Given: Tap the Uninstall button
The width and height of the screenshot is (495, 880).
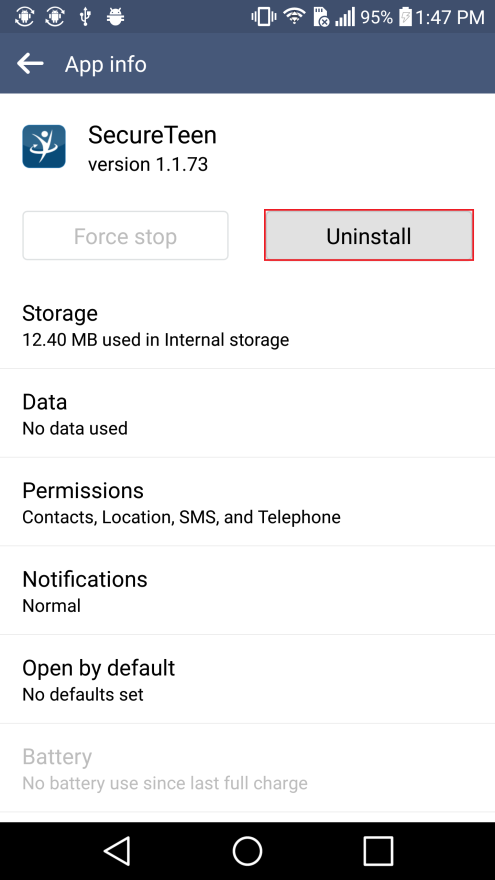Looking at the screenshot, I should pos(369,235).
